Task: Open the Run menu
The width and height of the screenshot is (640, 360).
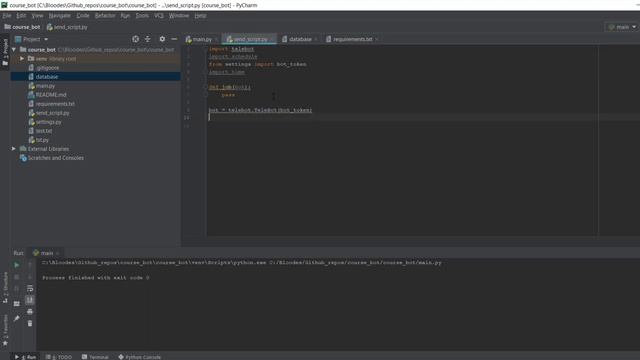Action: coord(125,16)
